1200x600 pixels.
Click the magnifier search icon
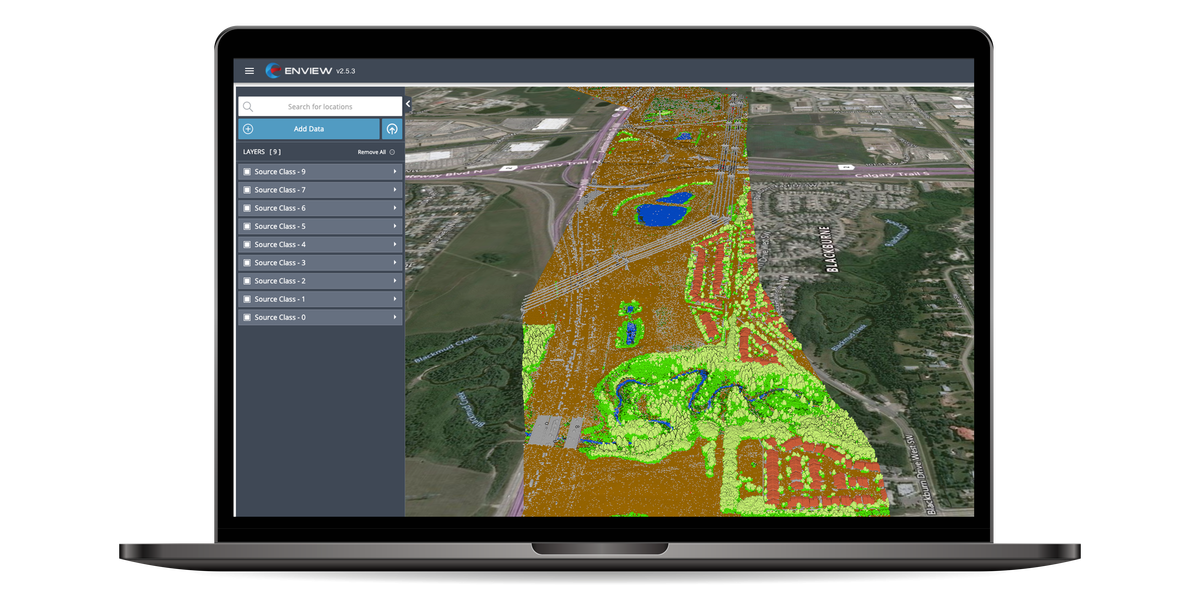point(248,106)
